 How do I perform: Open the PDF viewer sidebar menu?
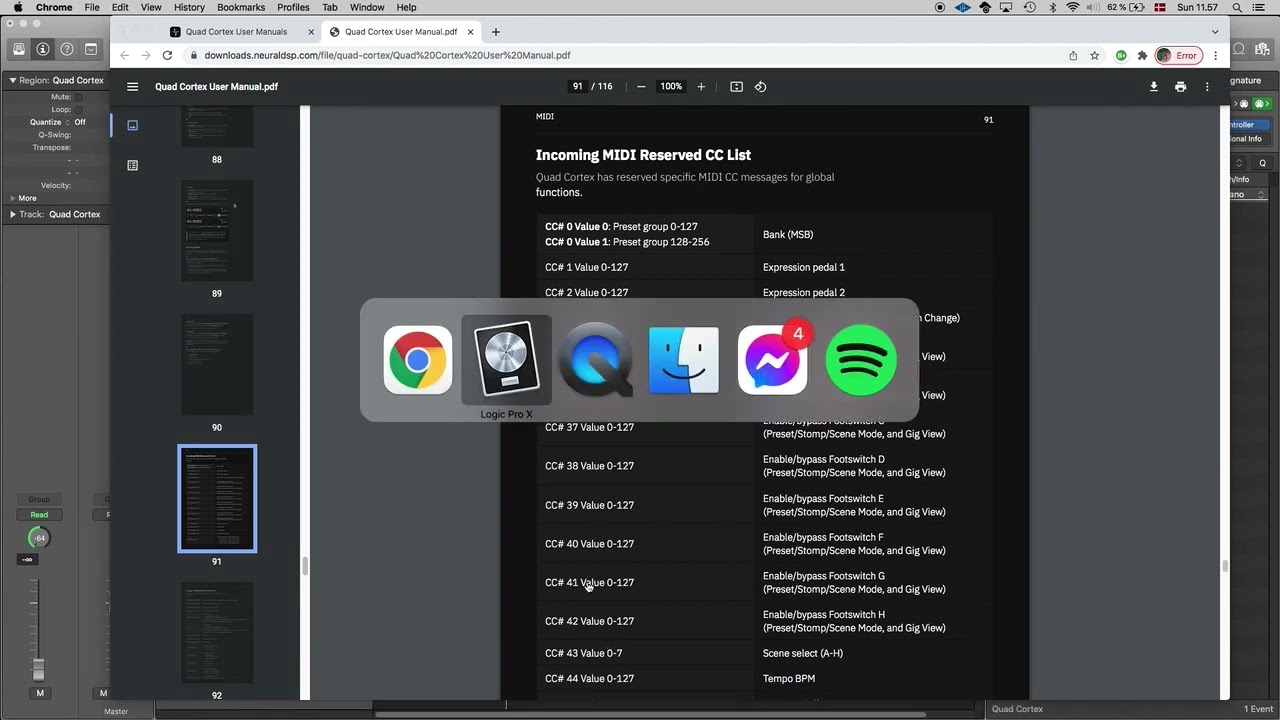(132, 87)
